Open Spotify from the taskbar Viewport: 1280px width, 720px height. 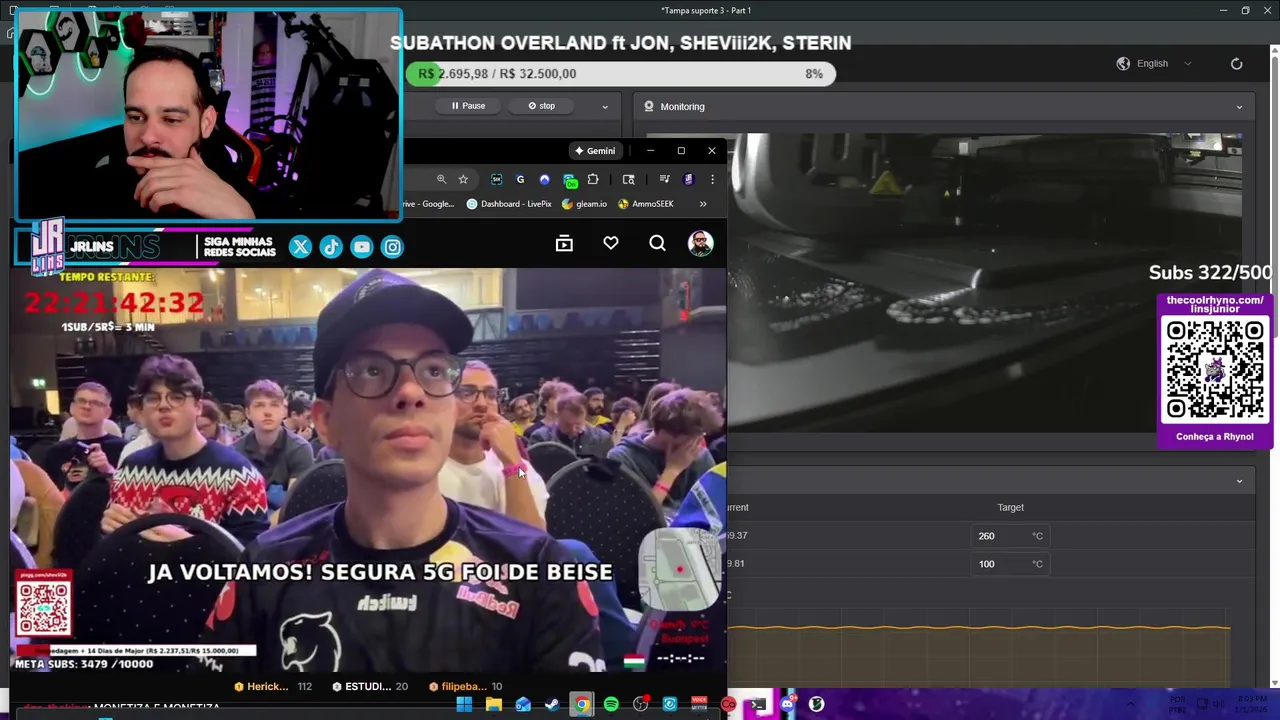coord(611,704)
